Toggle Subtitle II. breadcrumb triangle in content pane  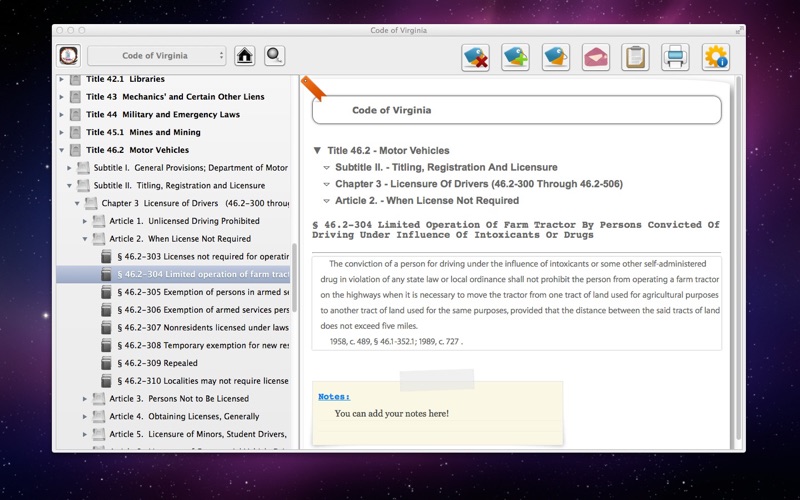tap(327, 168)
